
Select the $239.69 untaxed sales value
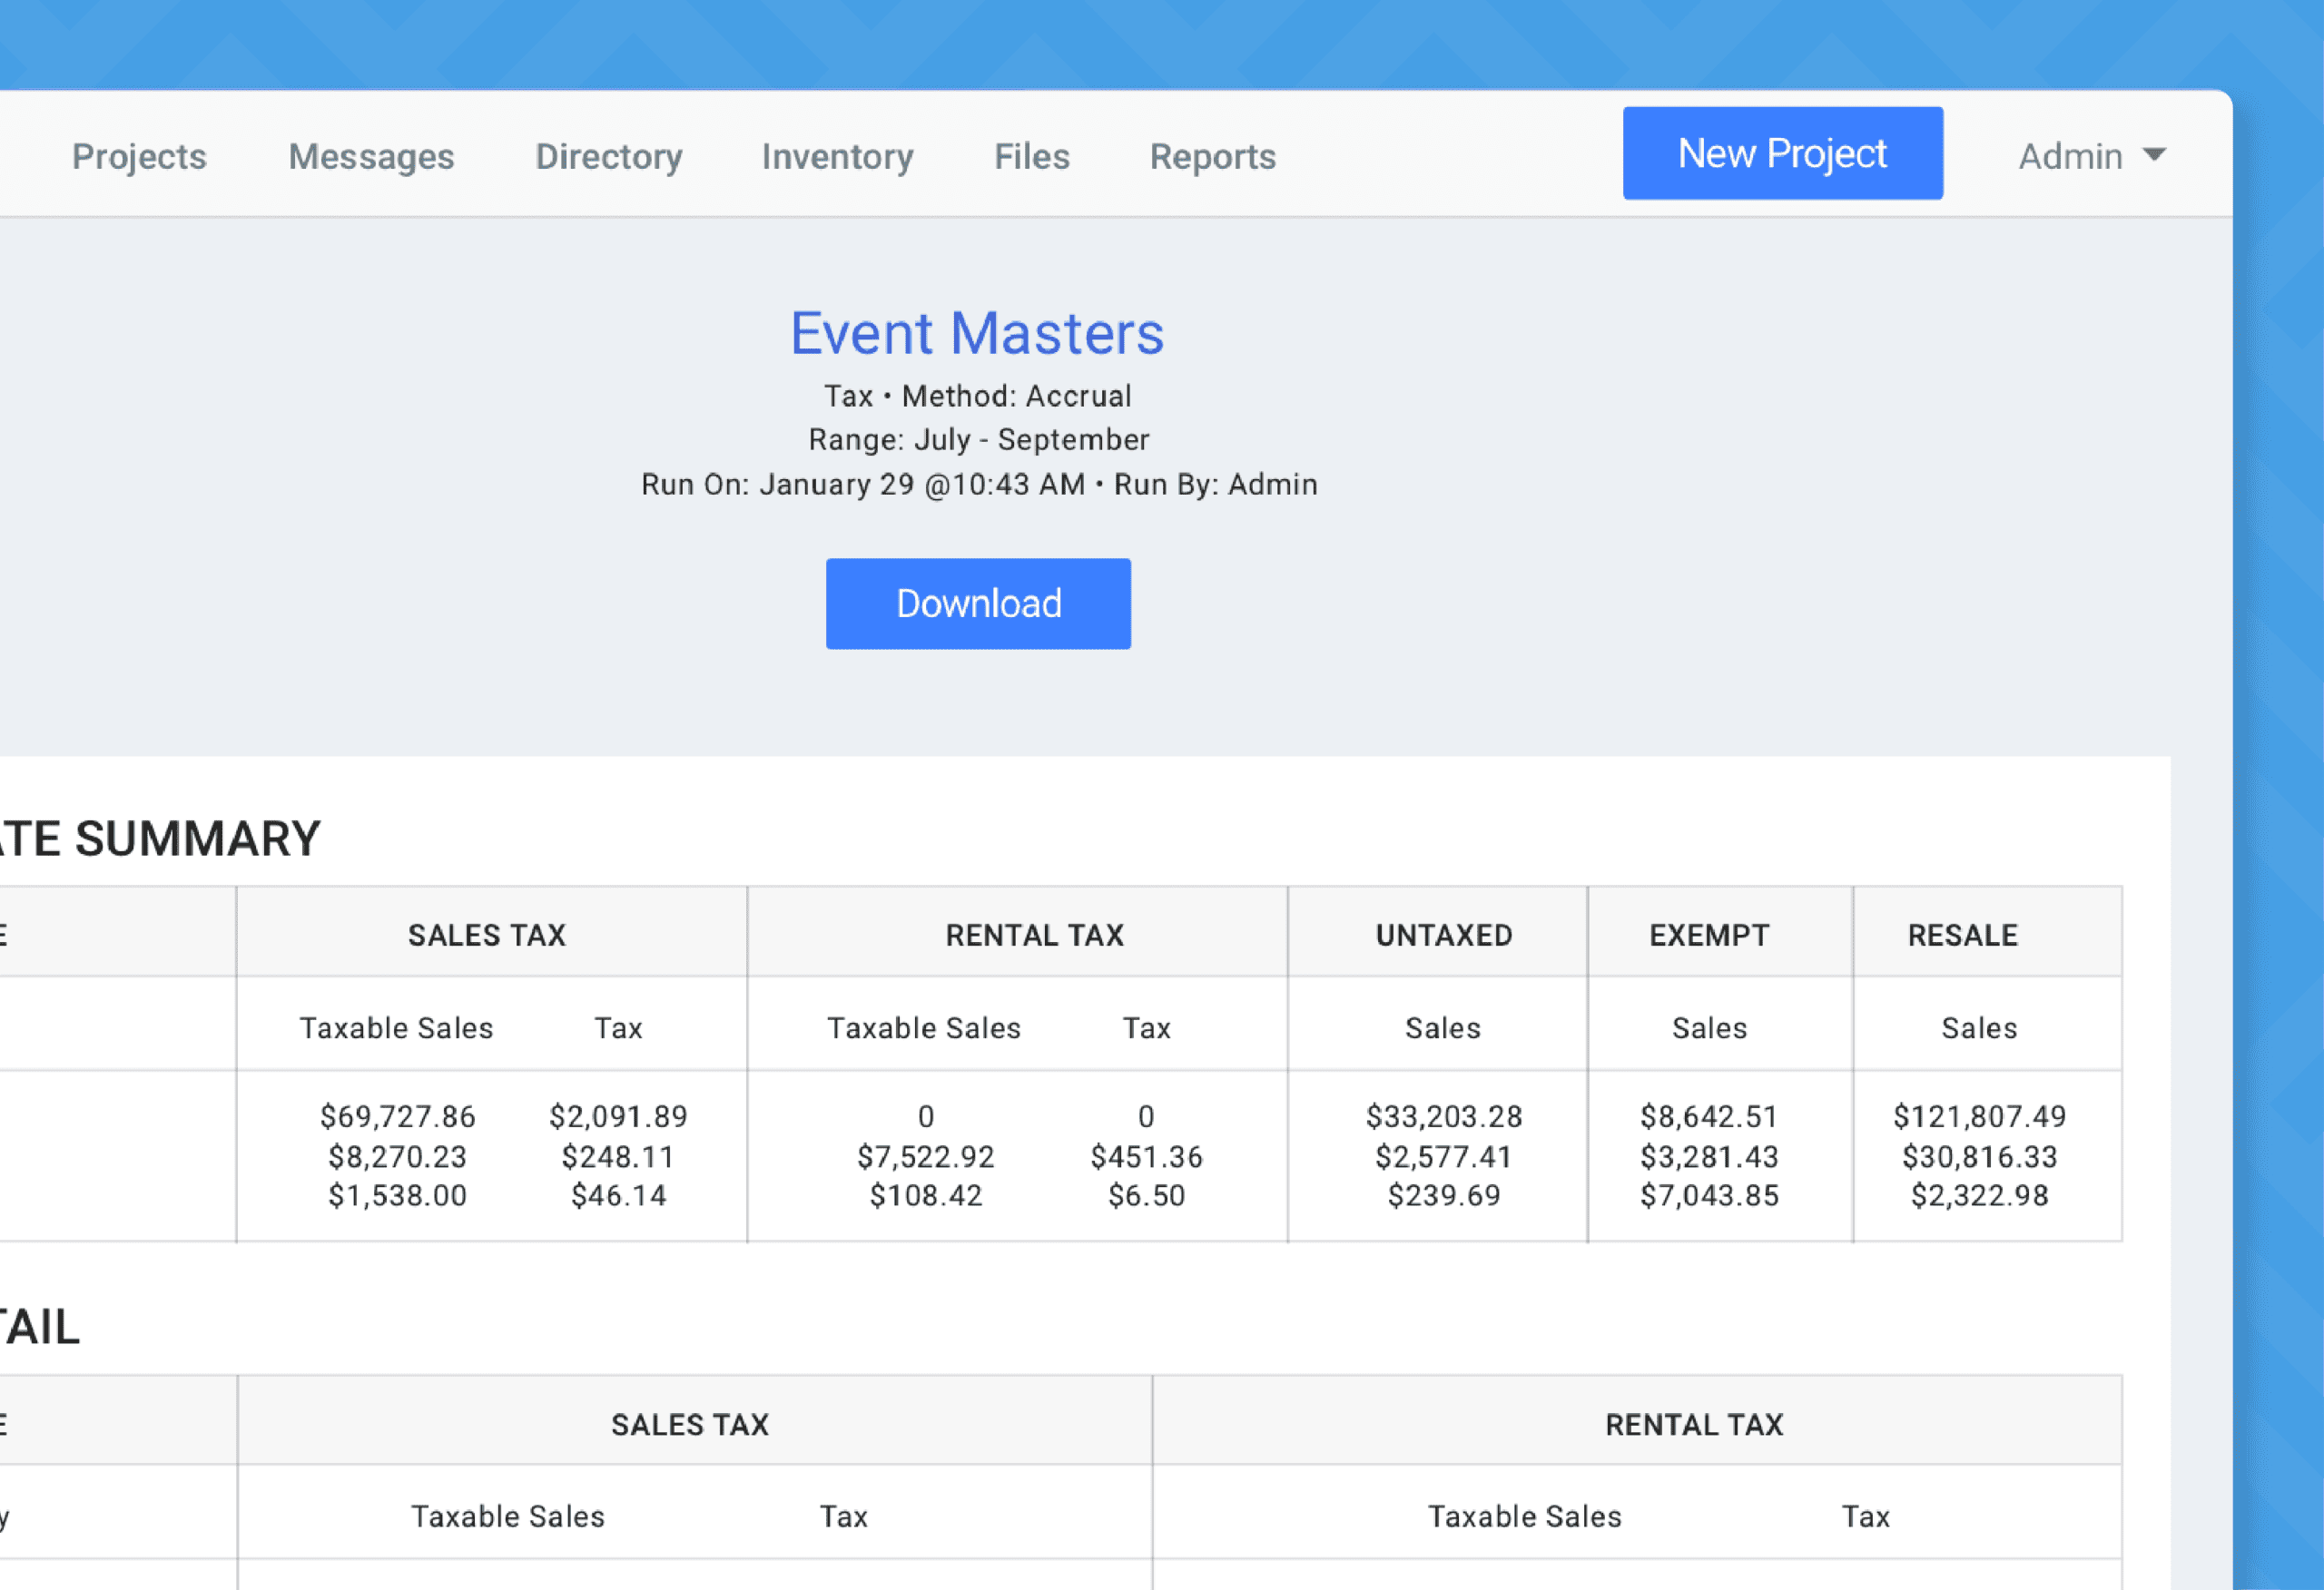(1444, 1196)
